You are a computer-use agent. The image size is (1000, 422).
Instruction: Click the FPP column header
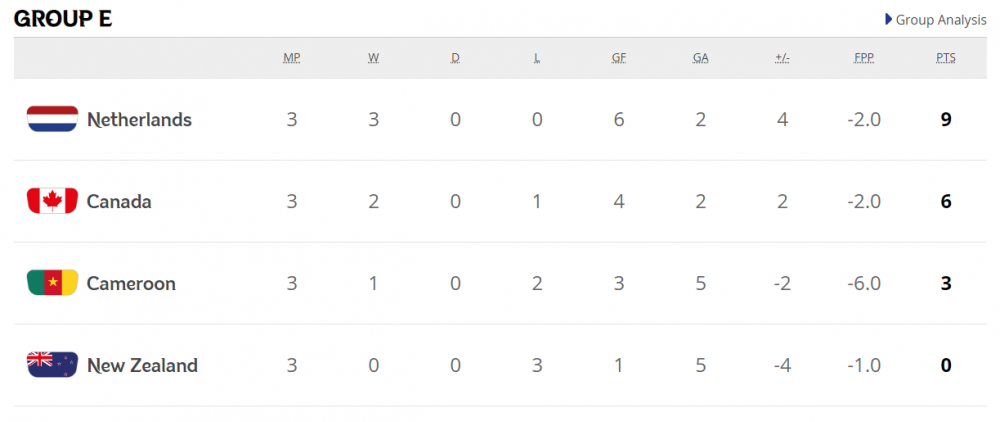click(x=864, y=58)
